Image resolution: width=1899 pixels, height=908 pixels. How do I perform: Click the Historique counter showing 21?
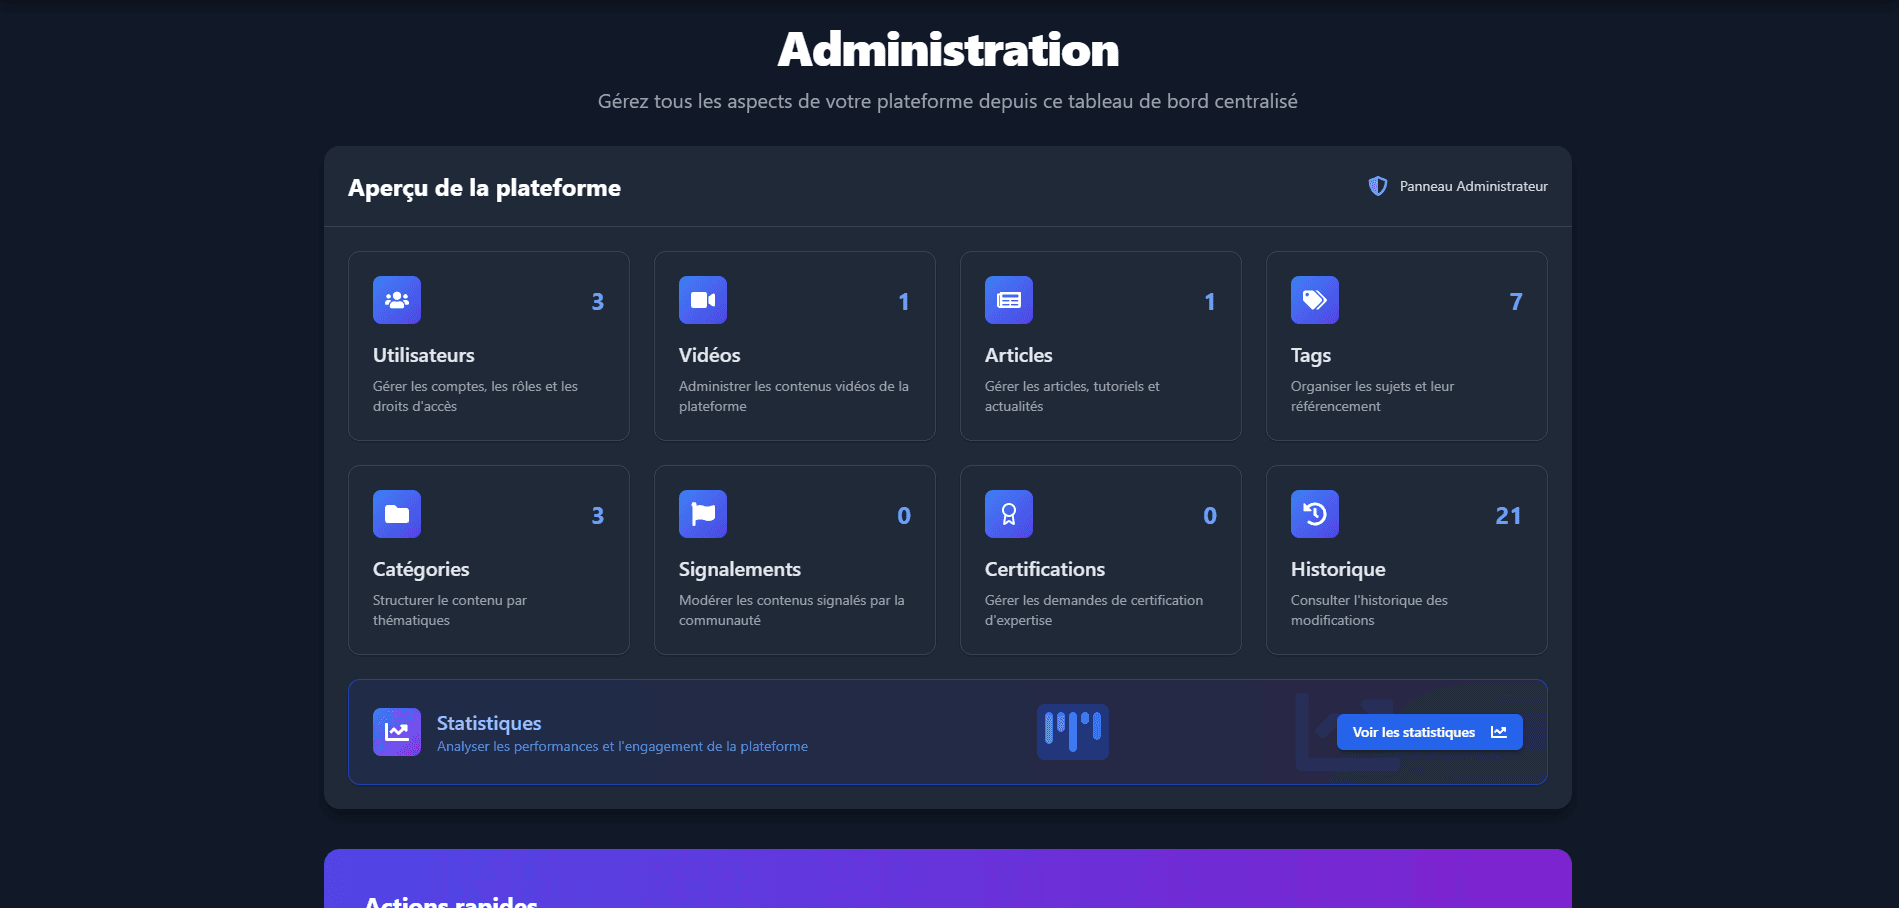click(1508, 516)
